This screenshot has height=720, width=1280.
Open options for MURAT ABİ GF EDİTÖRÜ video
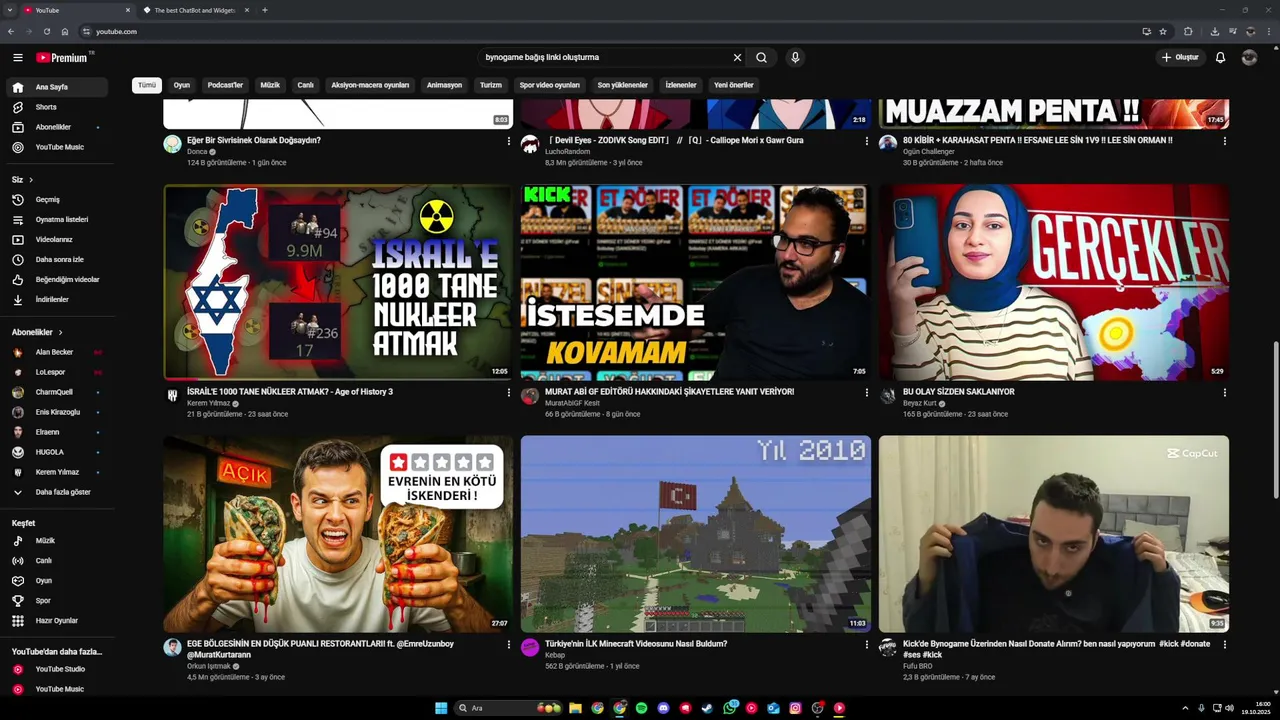(867, 393)
